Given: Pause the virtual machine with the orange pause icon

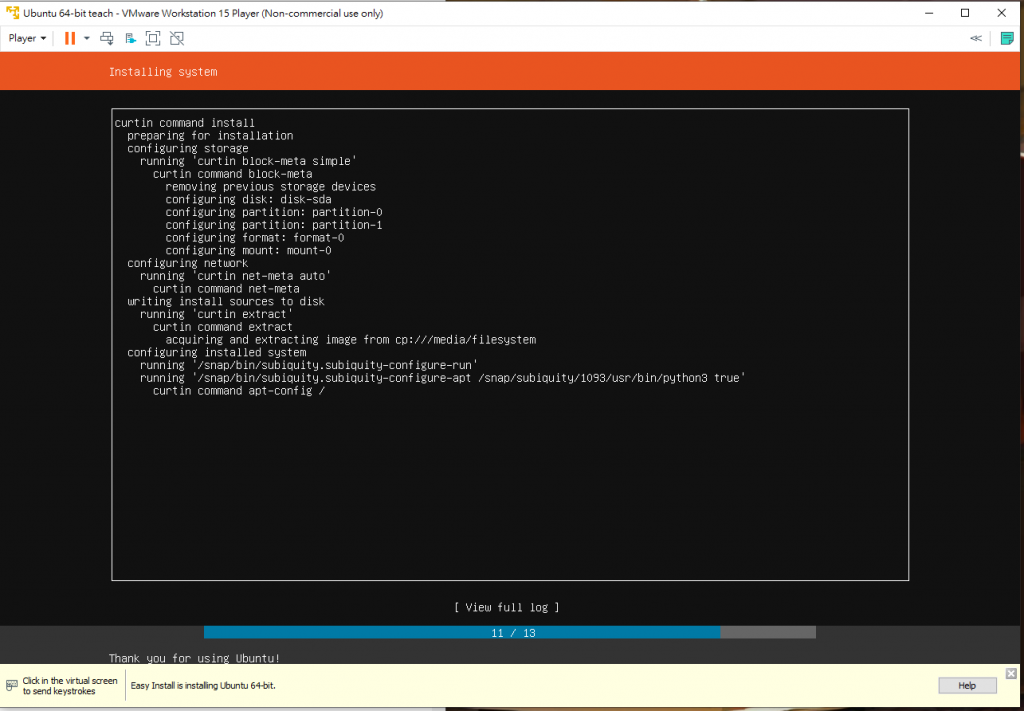Looking at the screenshot, I should coord(69,39).
